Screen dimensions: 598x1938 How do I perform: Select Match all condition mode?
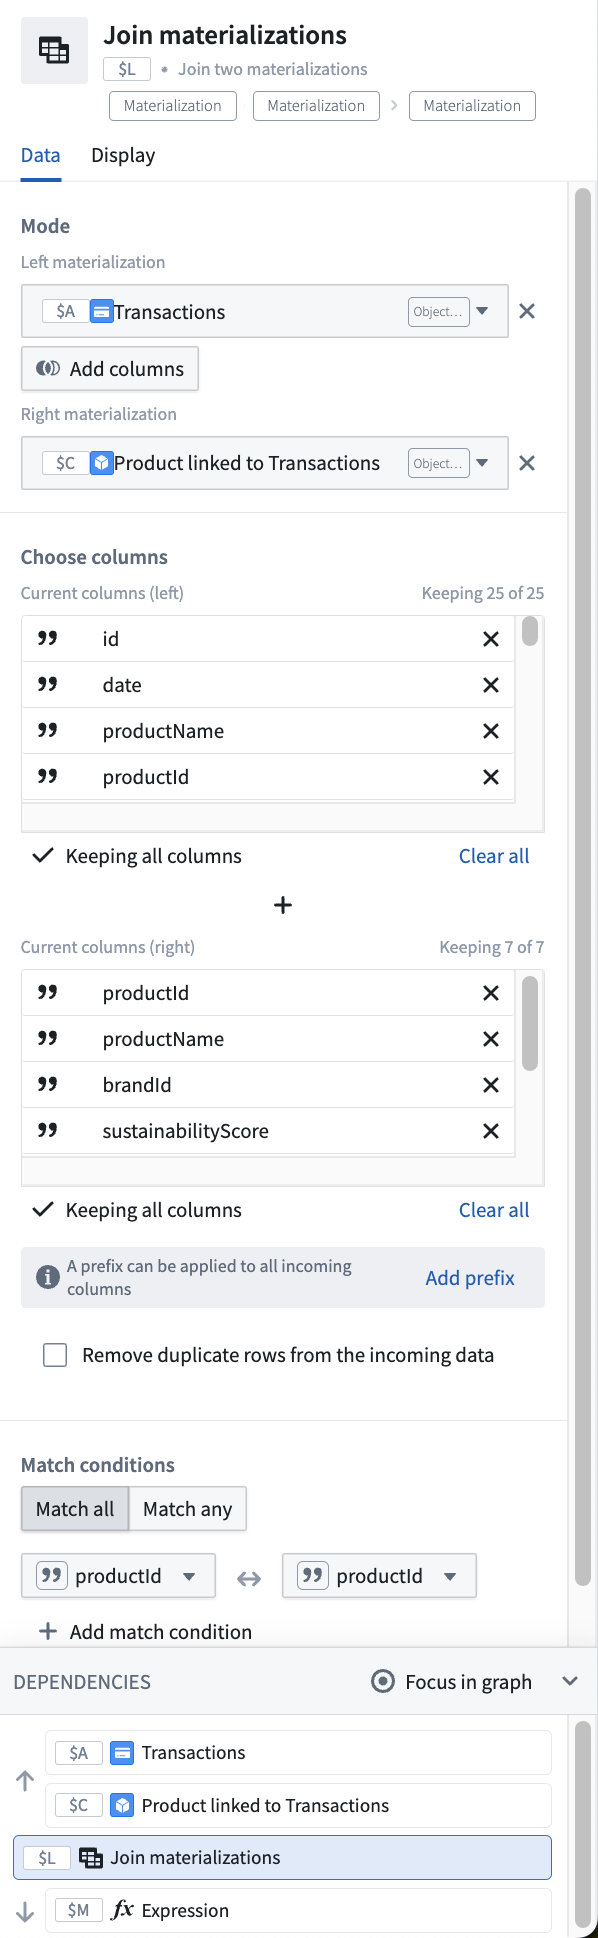pos(75,1509)
